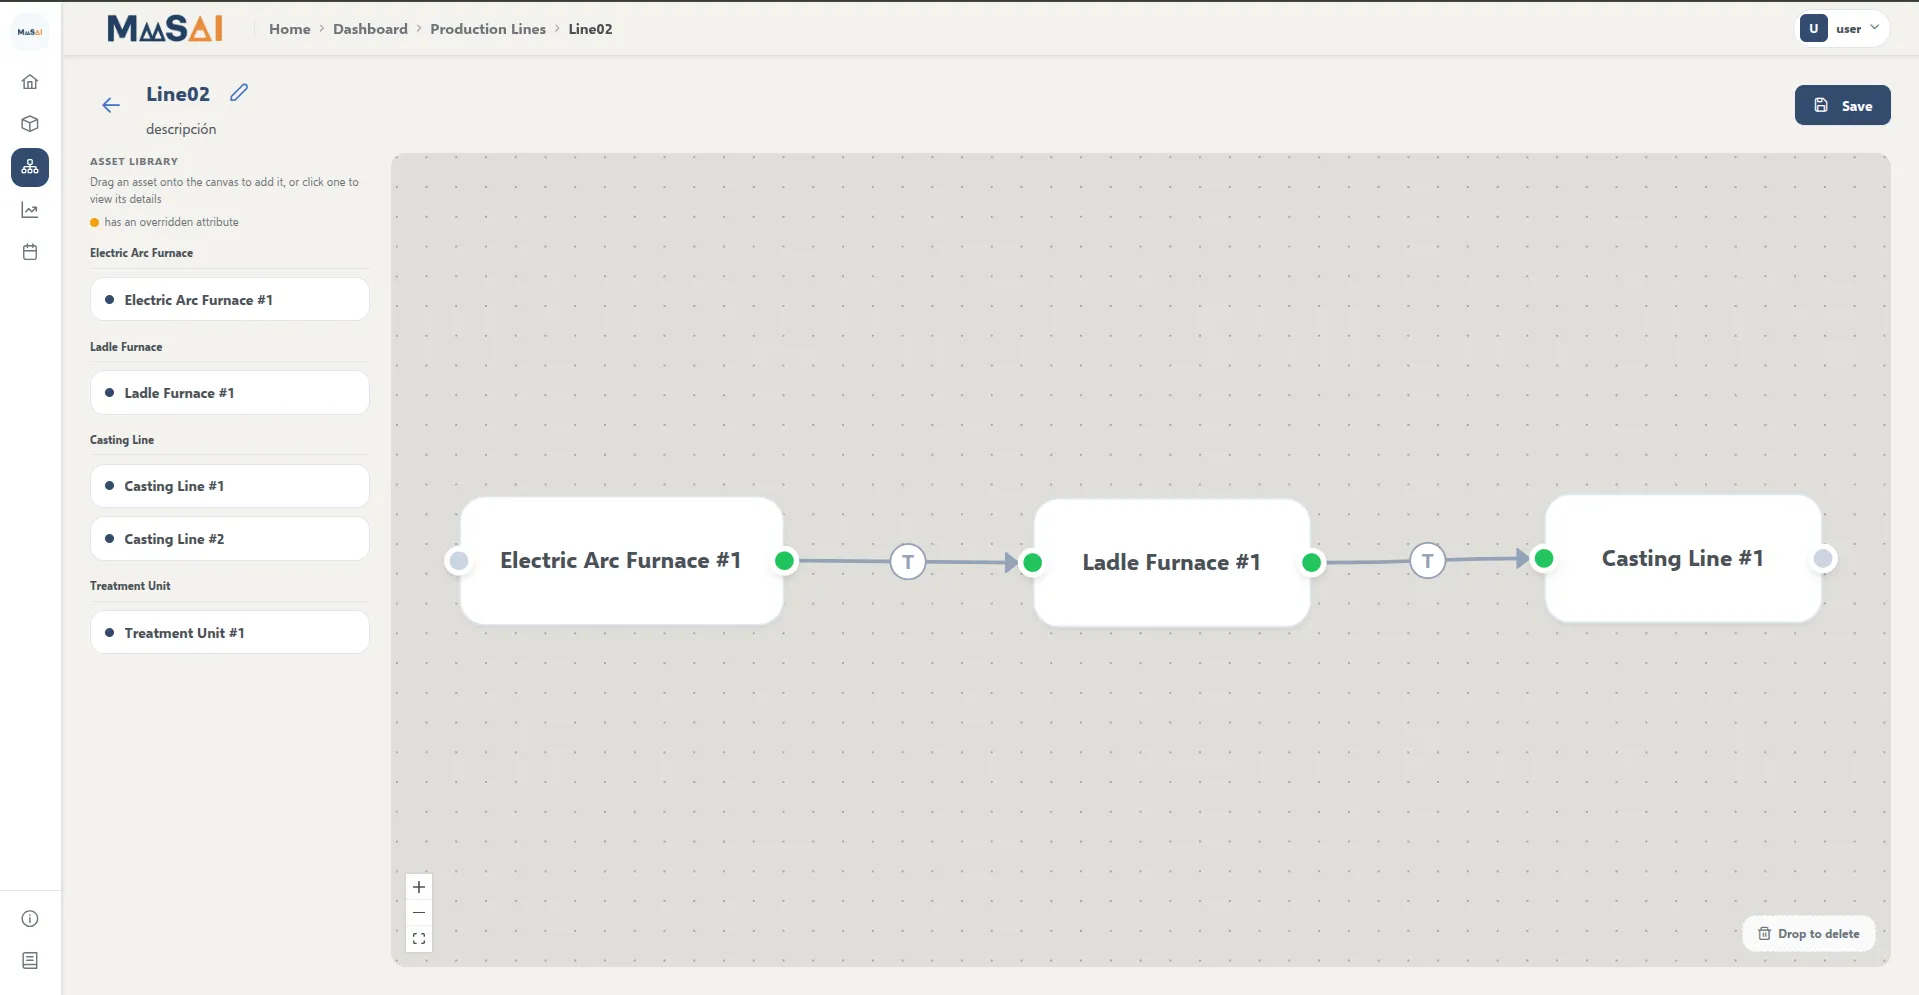
Task: Select Ladle Furnace #1 library asset
Action: tap(229, 393)
